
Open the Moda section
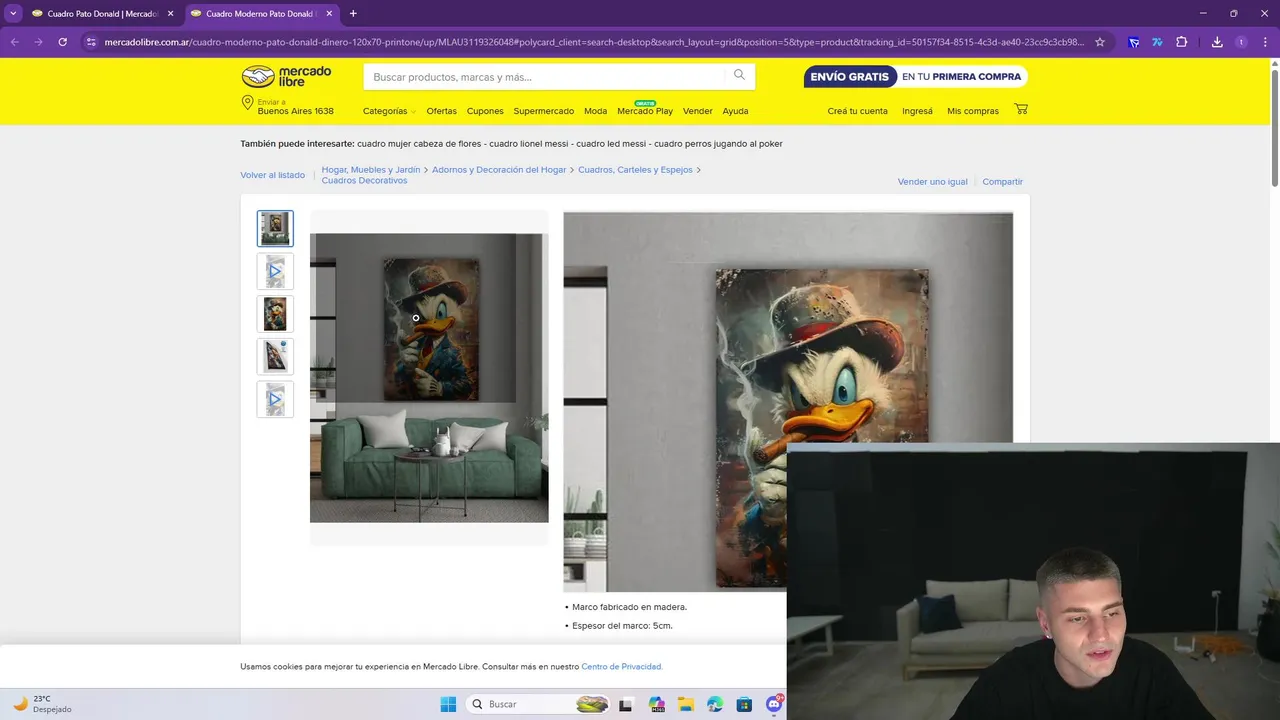595,111
